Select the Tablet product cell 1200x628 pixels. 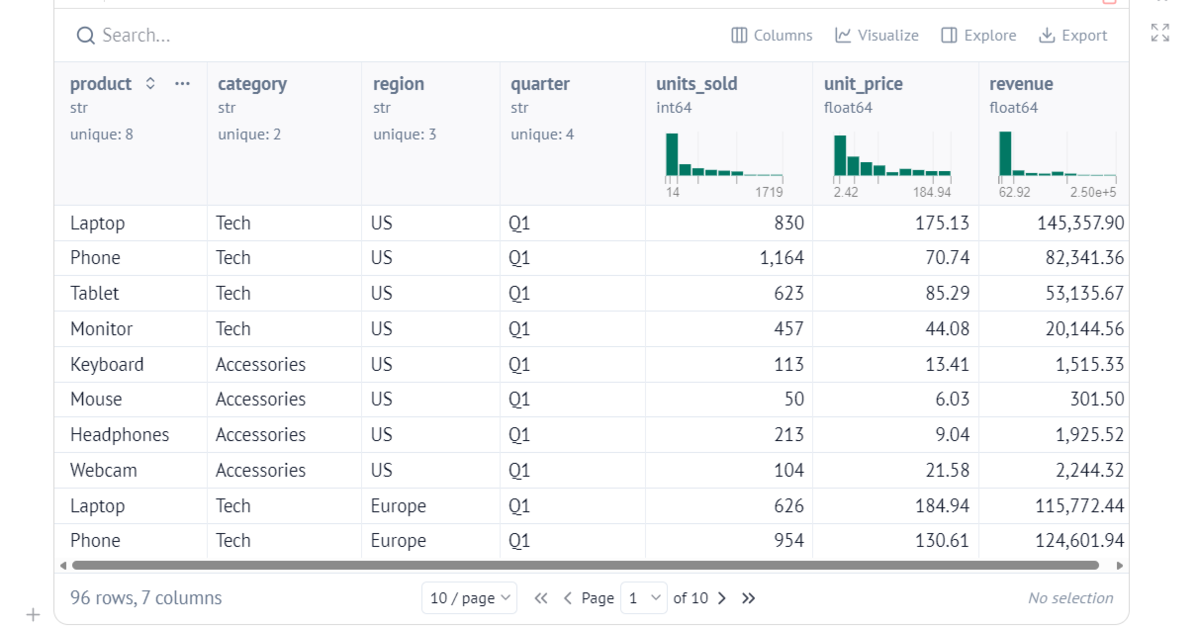click(x=131, y=293)
